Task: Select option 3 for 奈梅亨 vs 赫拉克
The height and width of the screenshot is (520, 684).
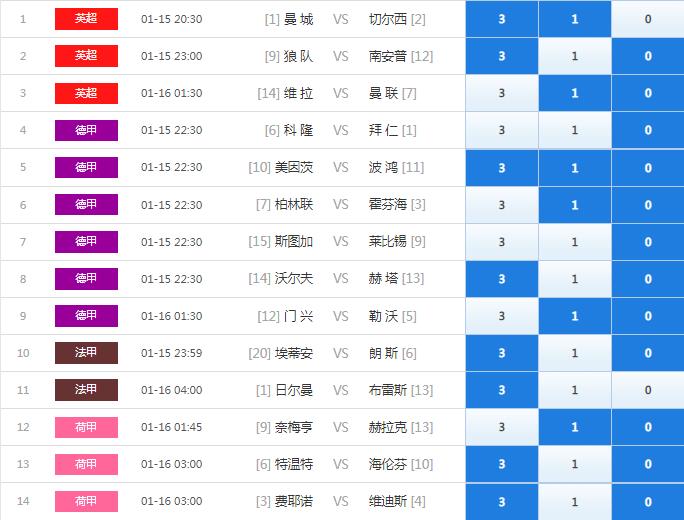Action: [502, 427]
